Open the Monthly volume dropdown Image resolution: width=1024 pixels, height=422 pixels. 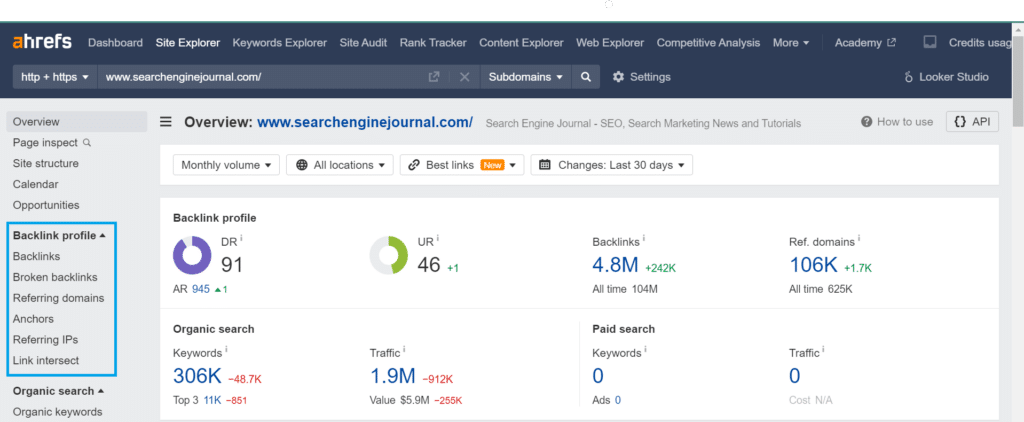(x=226, y=165)
